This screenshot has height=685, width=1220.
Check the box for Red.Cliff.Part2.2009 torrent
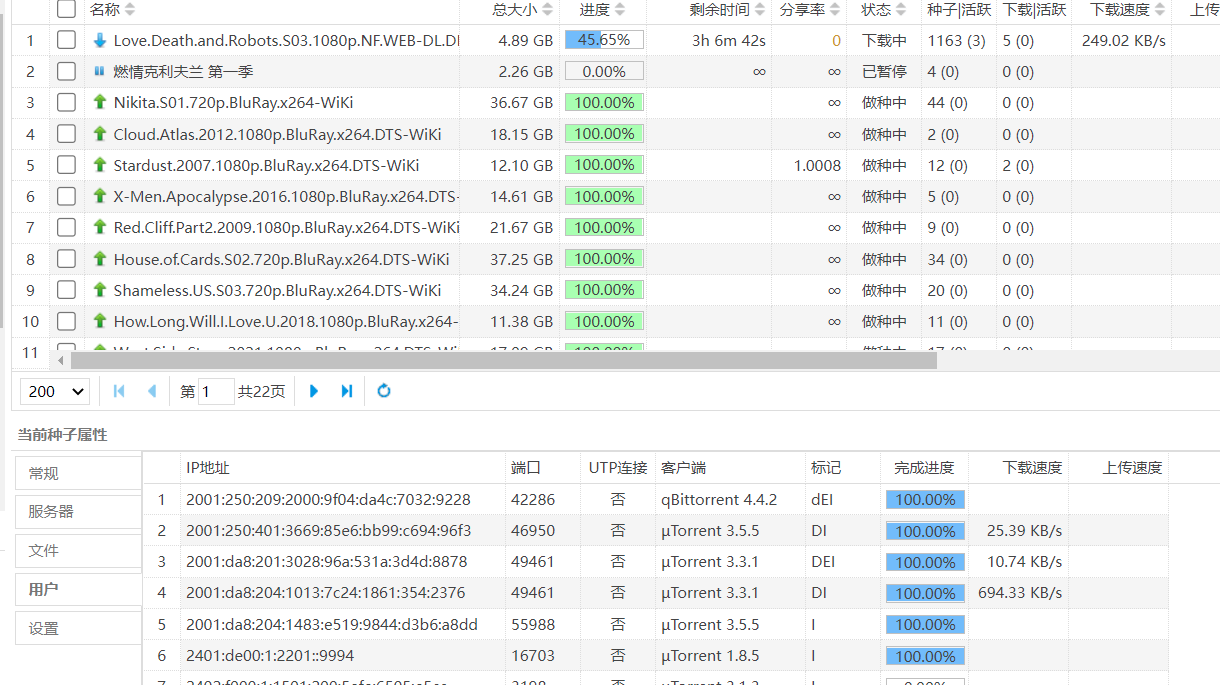coord(66,228)
